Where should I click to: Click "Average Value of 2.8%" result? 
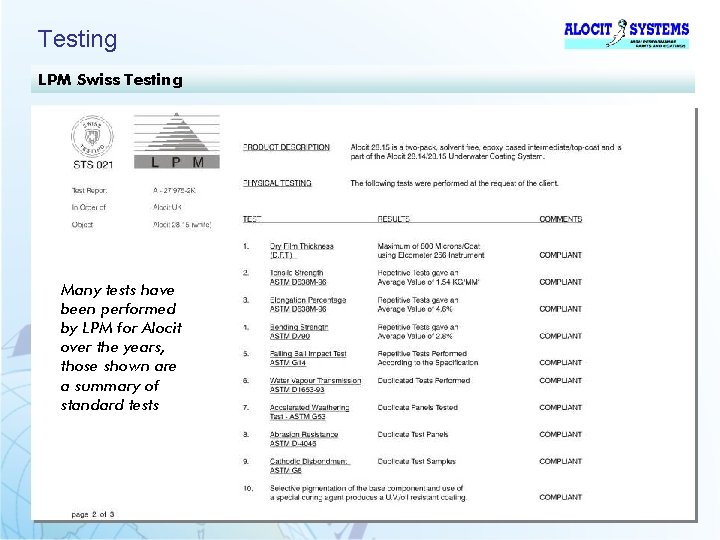tap(415, 336)
